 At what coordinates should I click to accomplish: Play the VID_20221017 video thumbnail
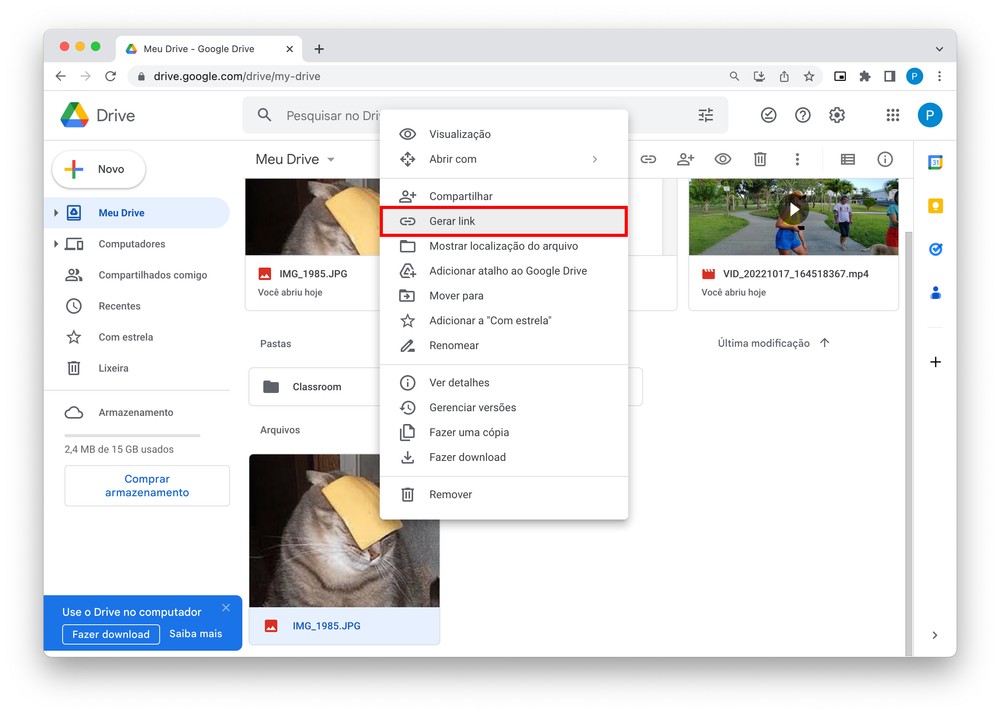point(793,211)
